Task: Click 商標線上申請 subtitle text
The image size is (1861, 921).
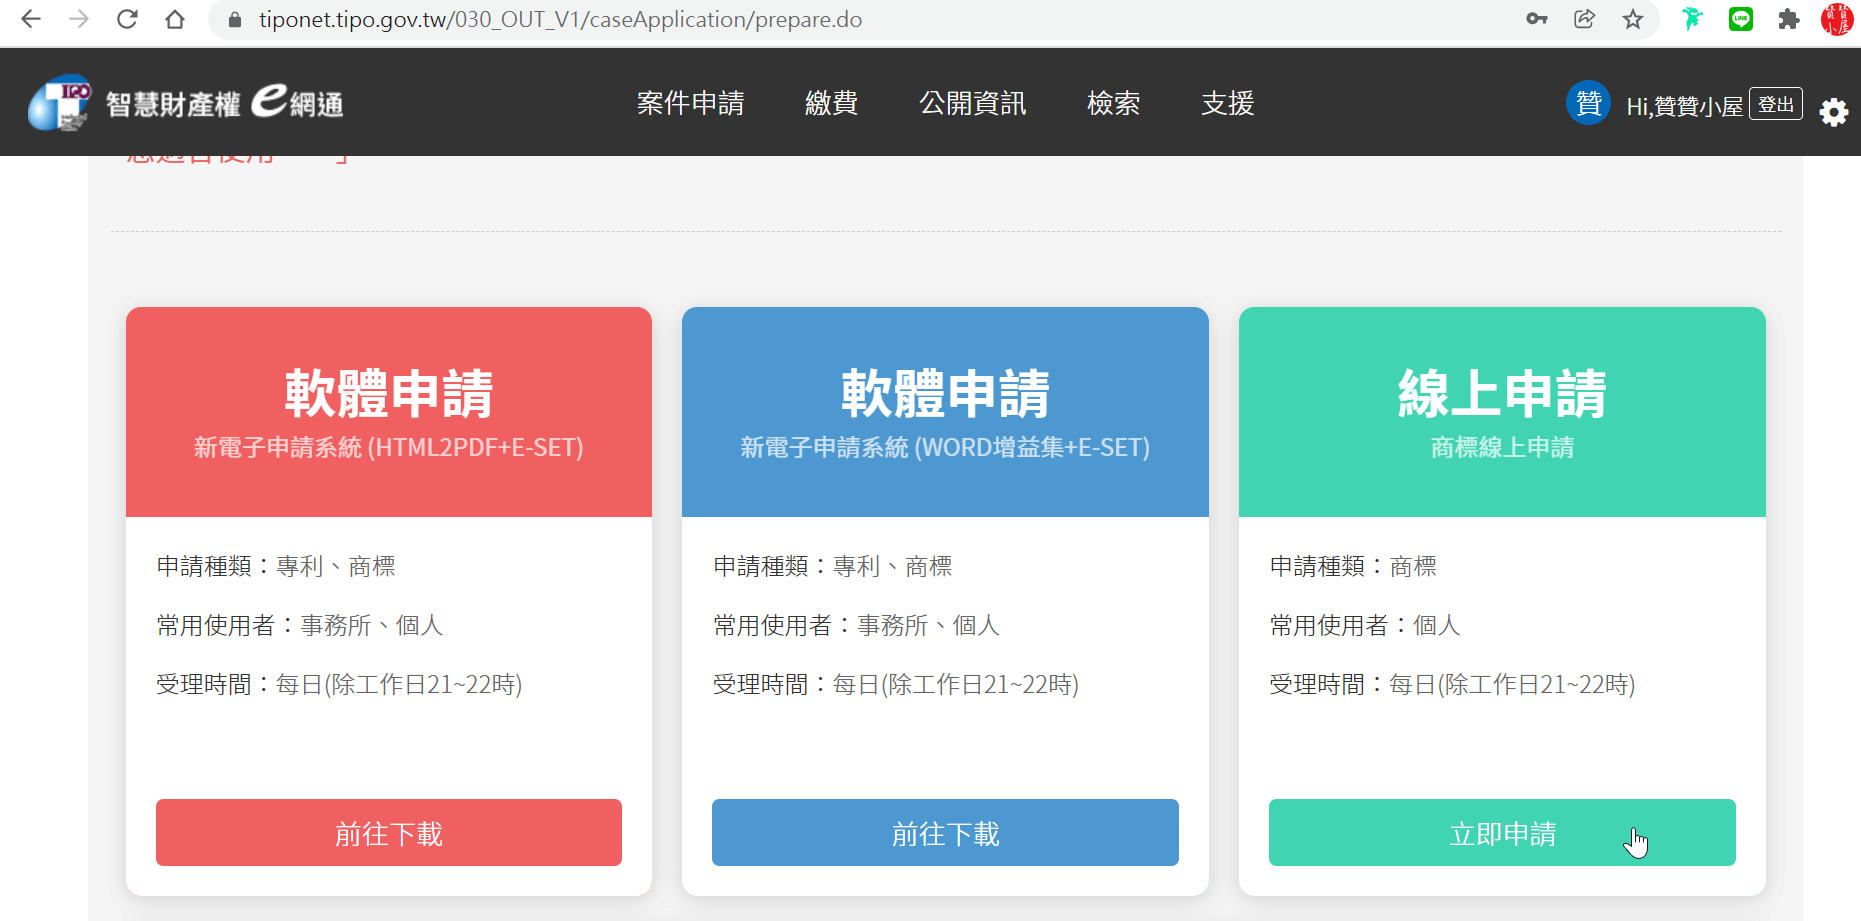Action: (1502, 447)
